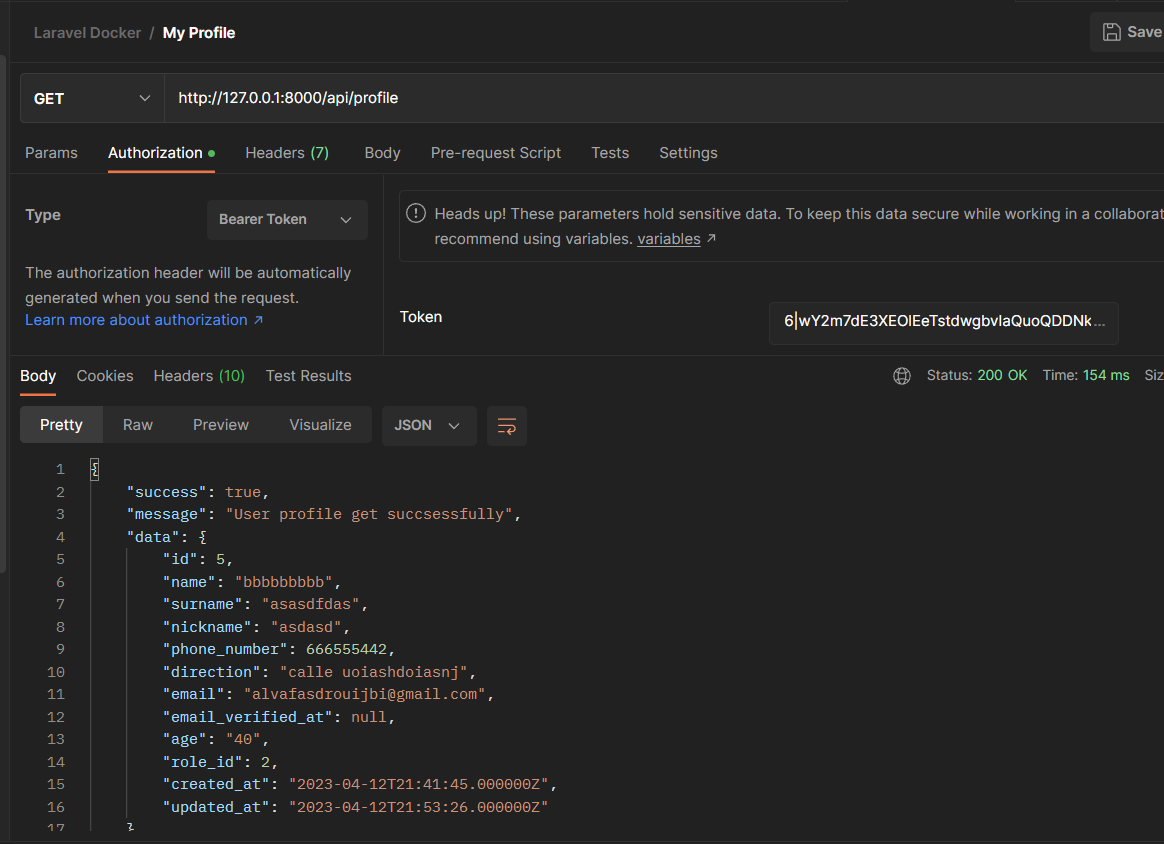Toggle word wrap in the response body

[506, 426]
